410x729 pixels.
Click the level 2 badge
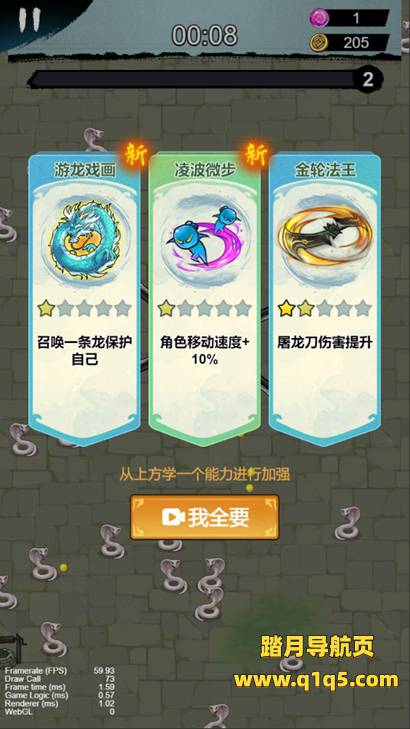(368, 80)
